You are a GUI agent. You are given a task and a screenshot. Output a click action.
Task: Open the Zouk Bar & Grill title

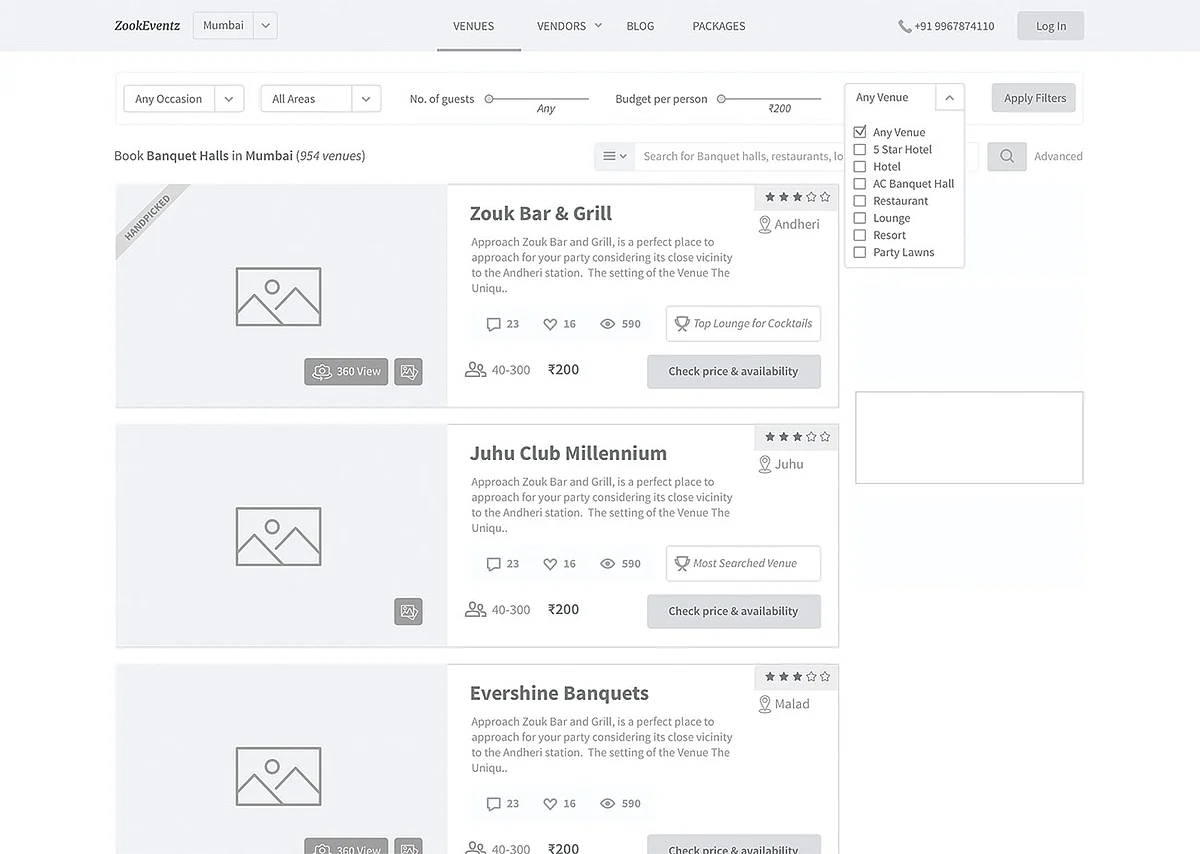coord(541,213)
